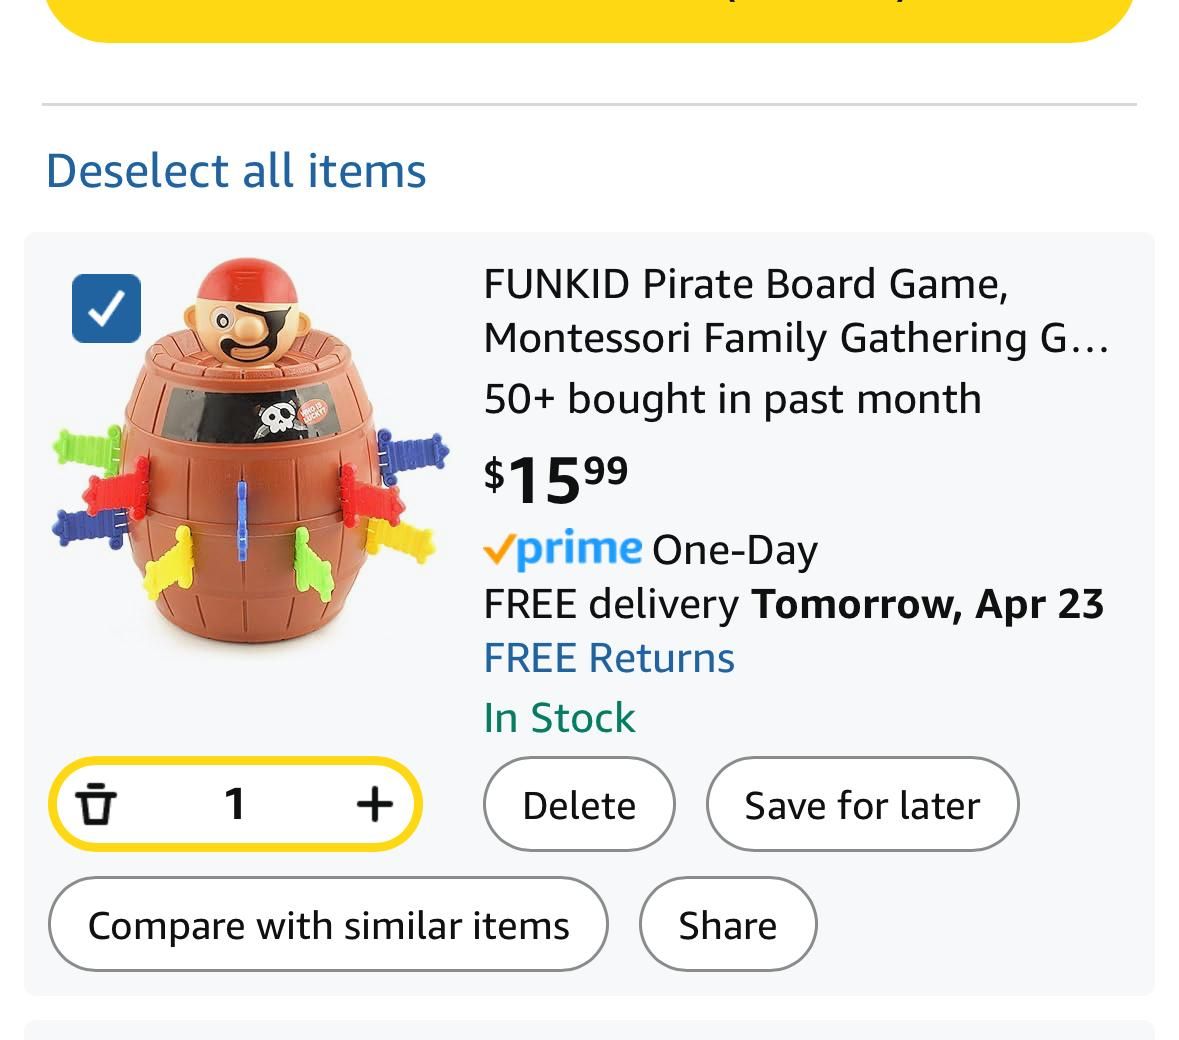Tap the orange prime checkmark icon

499,549
